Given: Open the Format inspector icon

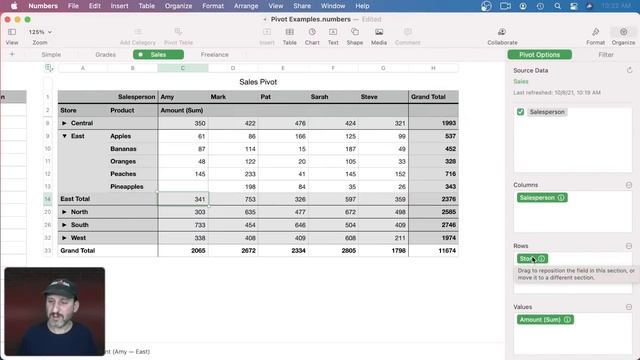Looking at the screenshot, I should pos(596,32).
